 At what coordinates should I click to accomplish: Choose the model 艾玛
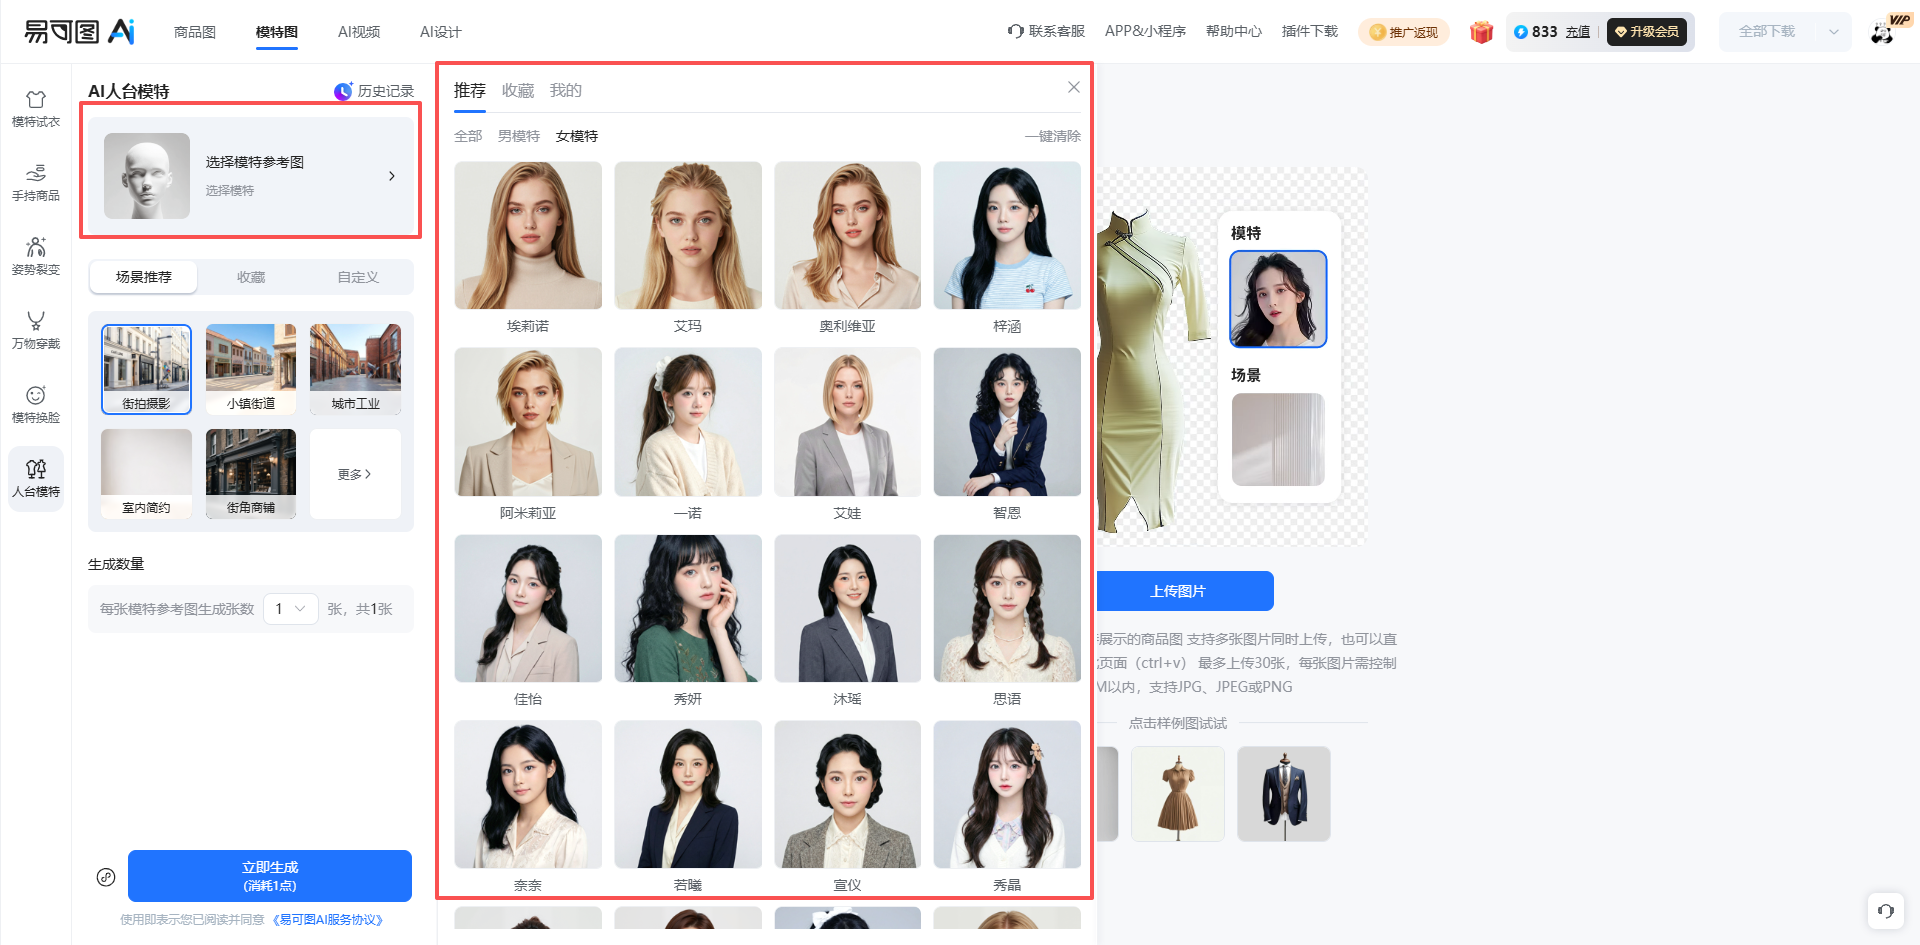point(688,236)
